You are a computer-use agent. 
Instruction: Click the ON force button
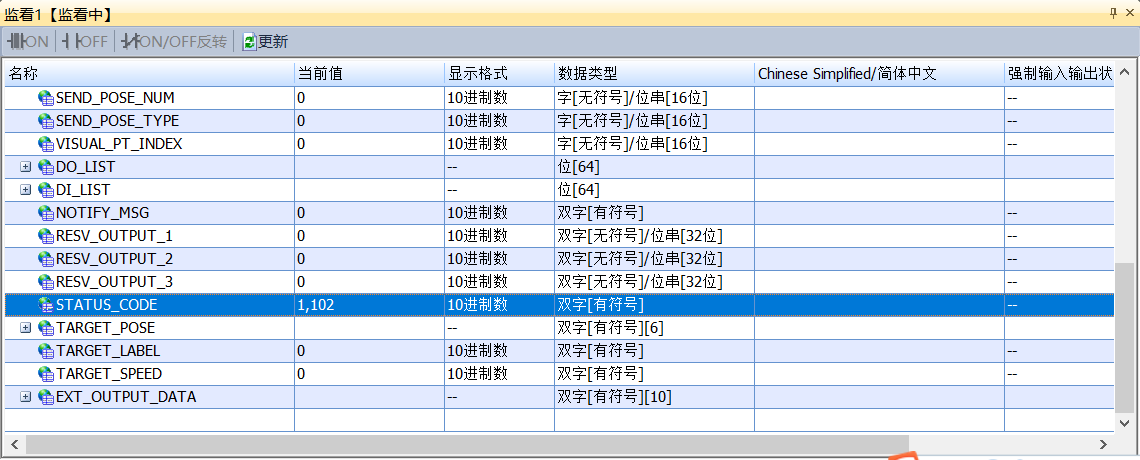pos(28,41)
